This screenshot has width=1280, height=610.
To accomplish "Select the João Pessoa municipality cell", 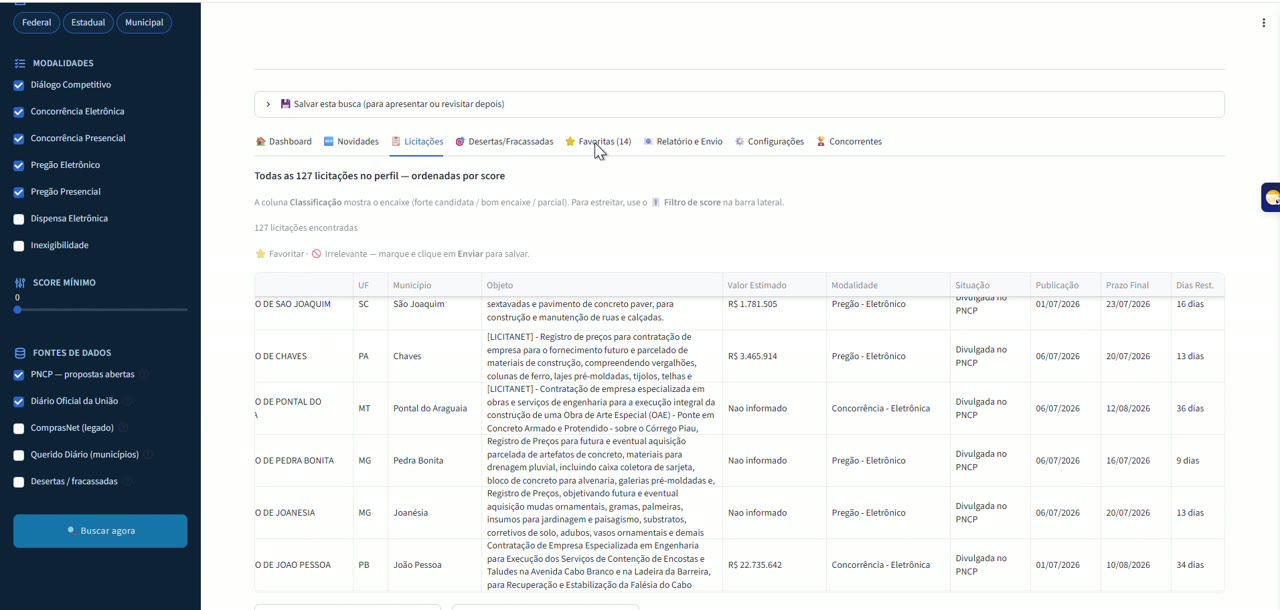I will tap(435, 565).
